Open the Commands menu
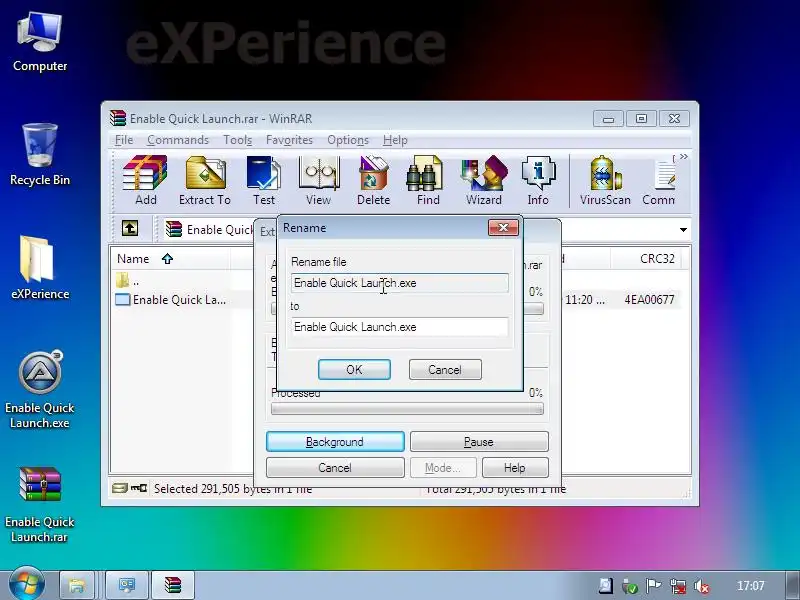The width and height of the screenshot is (800, 600). pos(178,140)
